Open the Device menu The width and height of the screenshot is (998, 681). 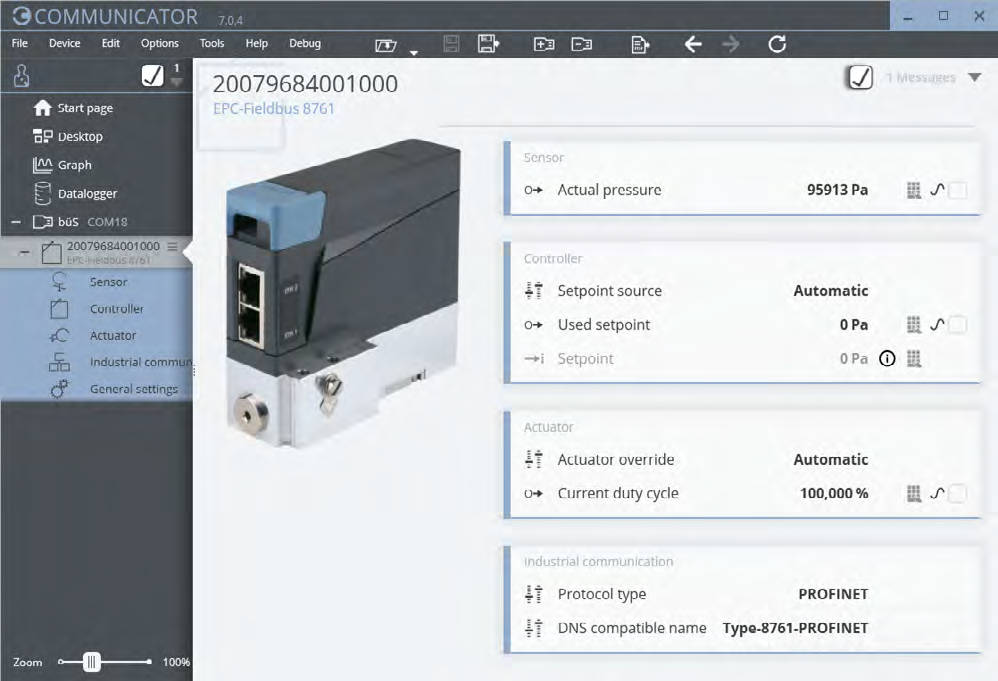pyautogui.click(x=64, y=43)
